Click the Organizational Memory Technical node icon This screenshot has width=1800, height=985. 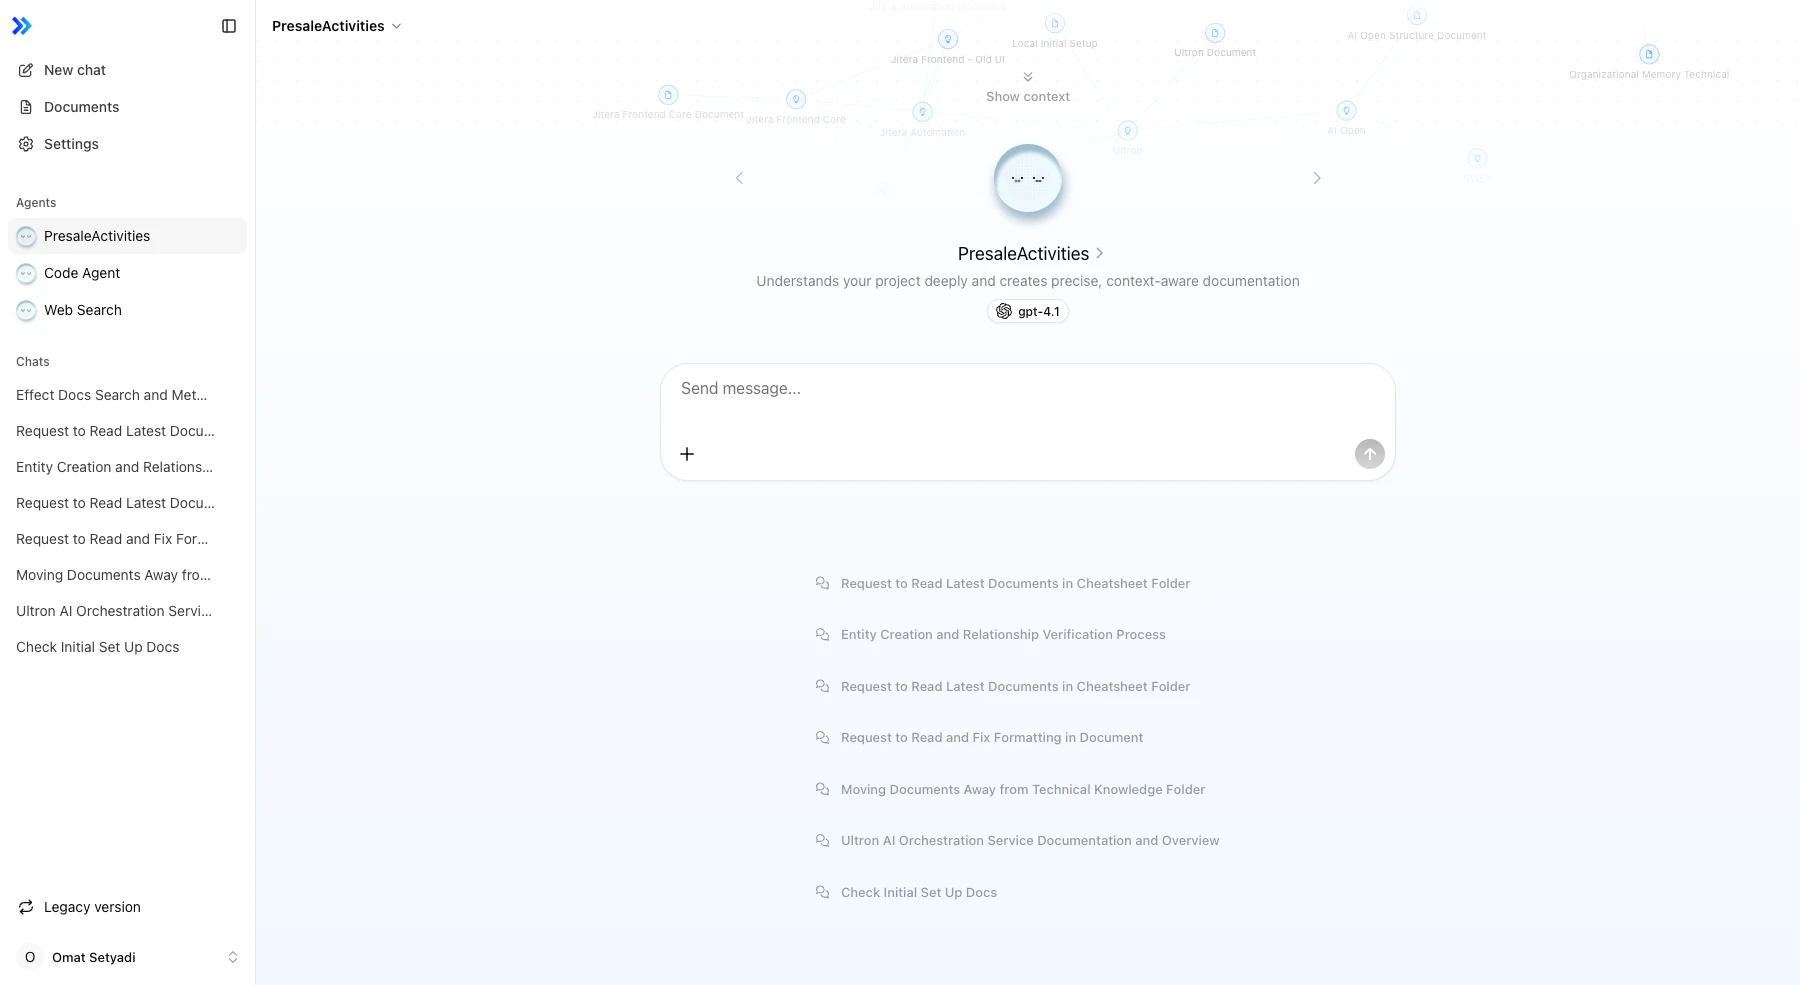pyautogui.click(x=1649, y=54)
